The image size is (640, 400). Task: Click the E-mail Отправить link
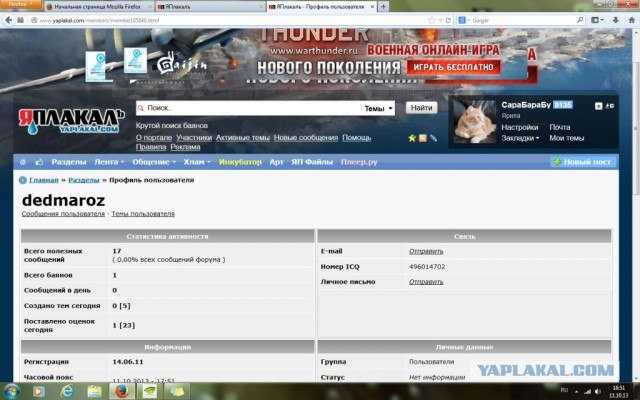tap(426, 251)
